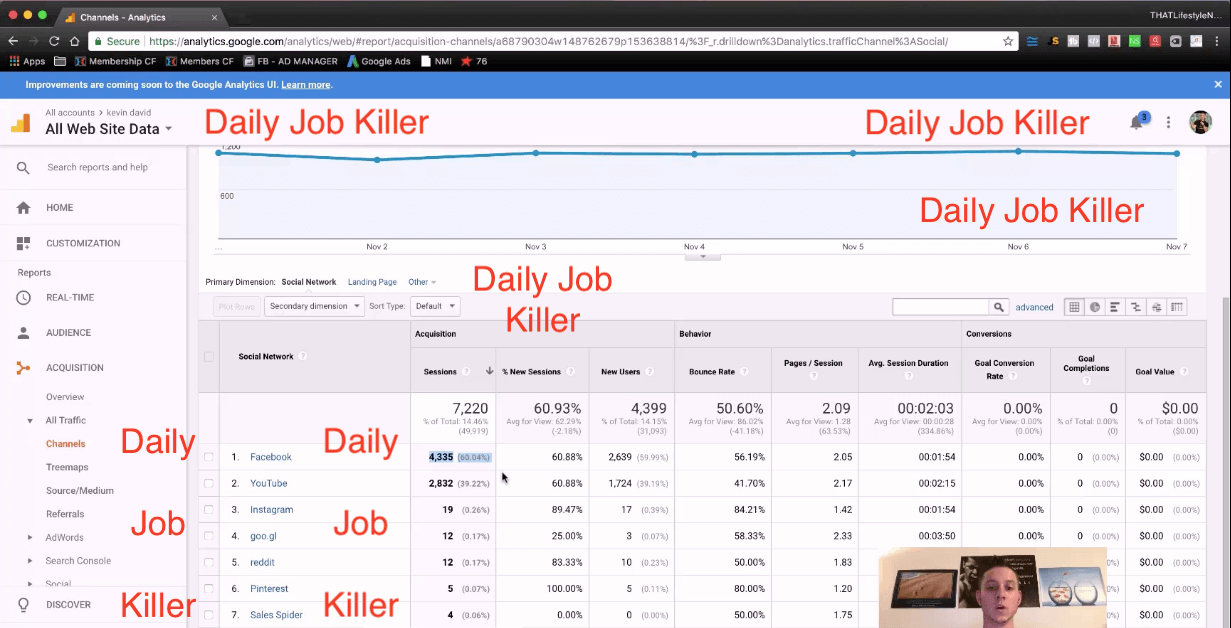Reload the page with the refresh icon
Screen dimensions: 1231x628
tap(53, 41)
